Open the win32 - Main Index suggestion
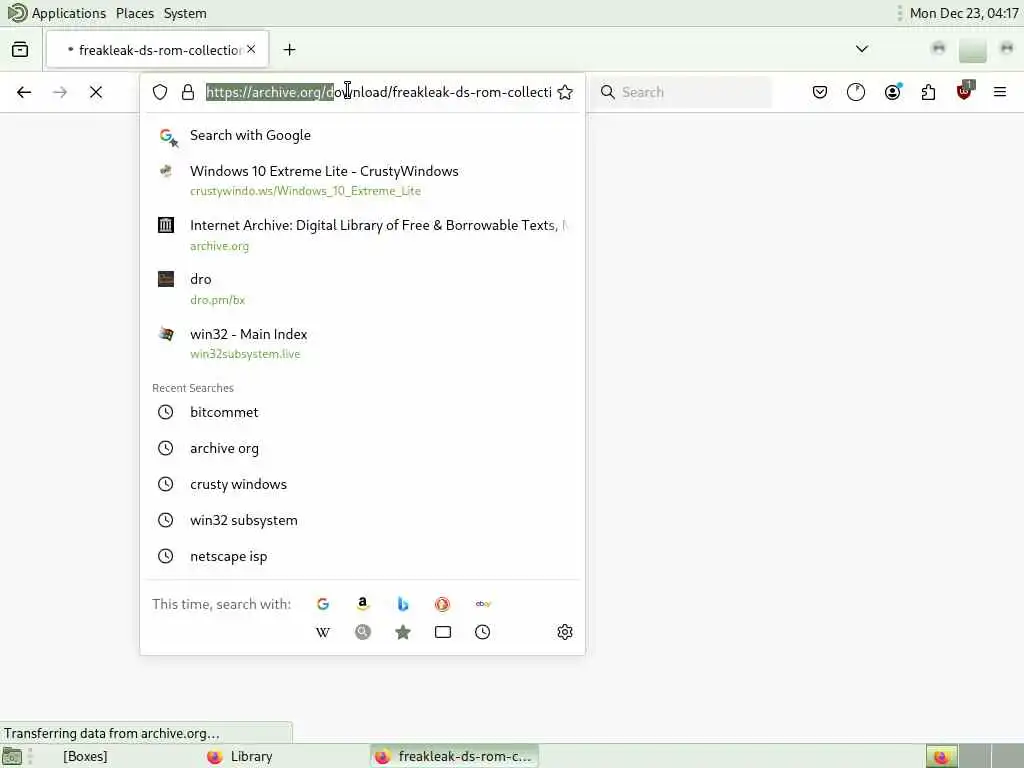Image resolution: width=1024 pixels, height=768 pixels. [x=362, y=343]
